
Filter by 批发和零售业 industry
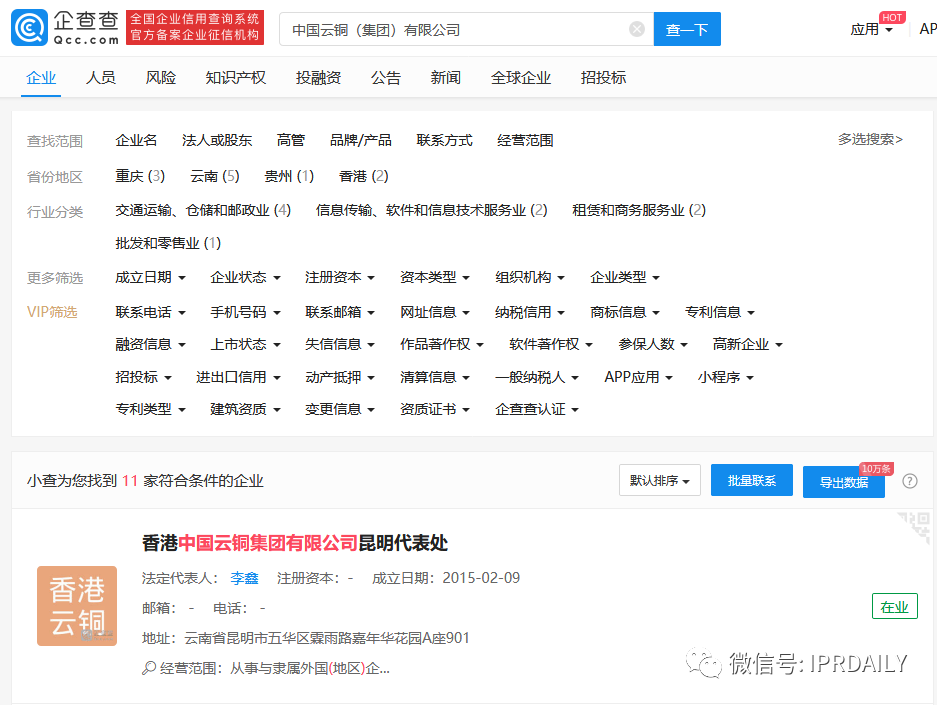[x=168, y=243]
